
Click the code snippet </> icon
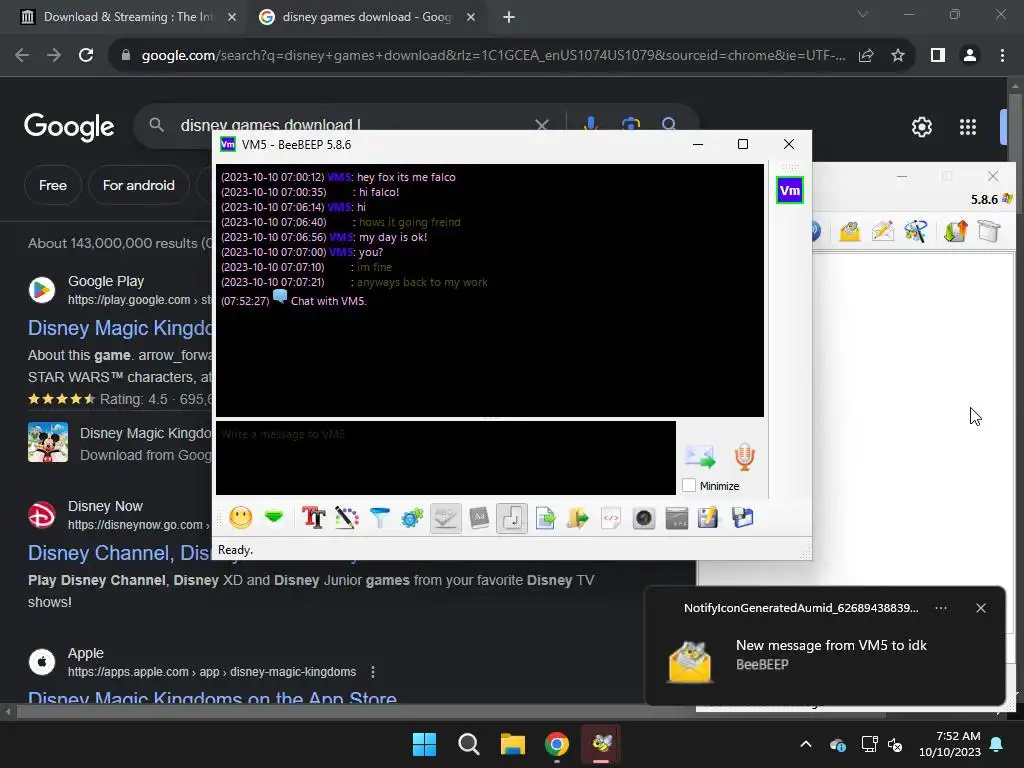tap(611, 519)
